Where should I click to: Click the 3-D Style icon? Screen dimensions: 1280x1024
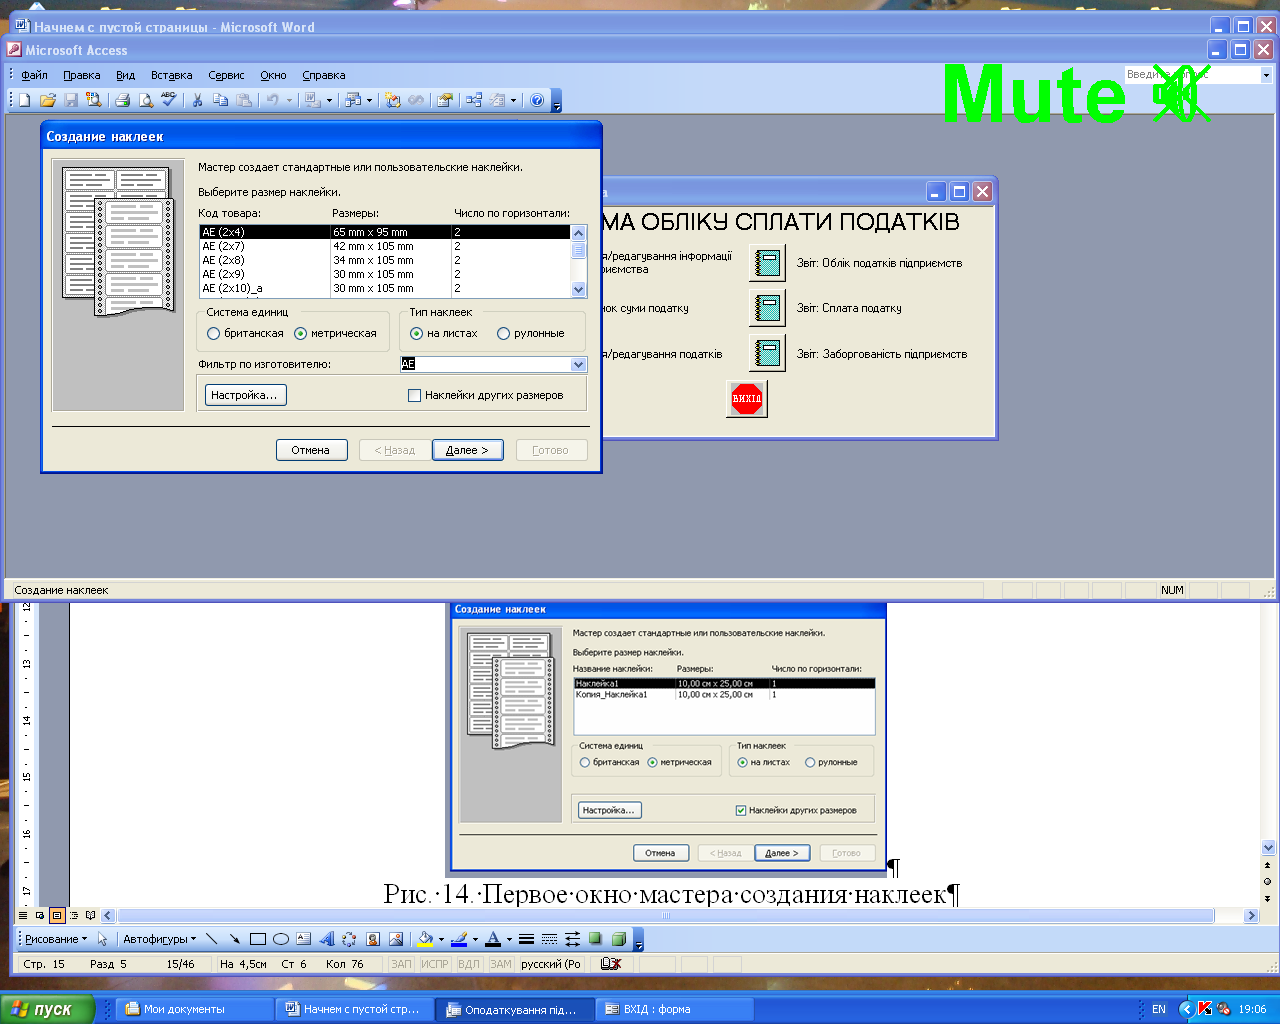pyautogui.click(x=619, y=939)
